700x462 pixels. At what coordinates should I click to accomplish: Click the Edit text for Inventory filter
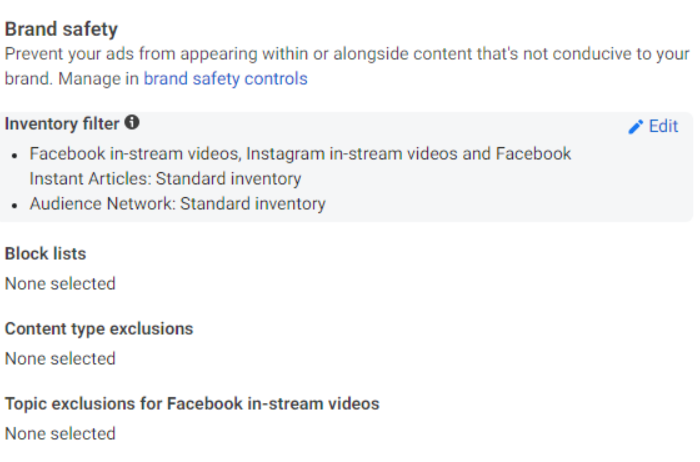tap(663, 127)
